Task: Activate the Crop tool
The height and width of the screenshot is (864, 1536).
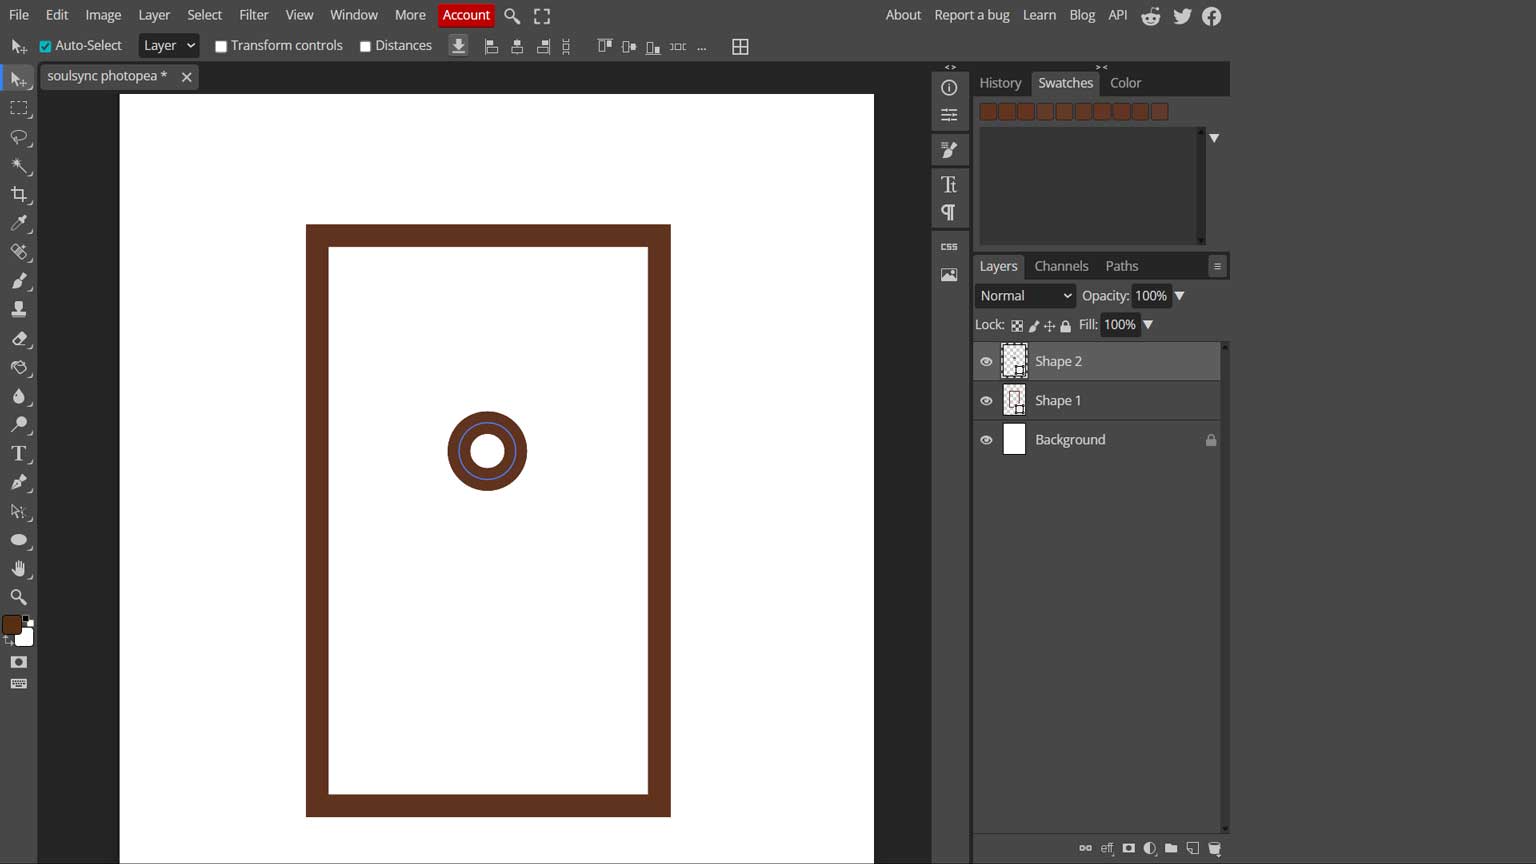Action: [x=18, y=195]
